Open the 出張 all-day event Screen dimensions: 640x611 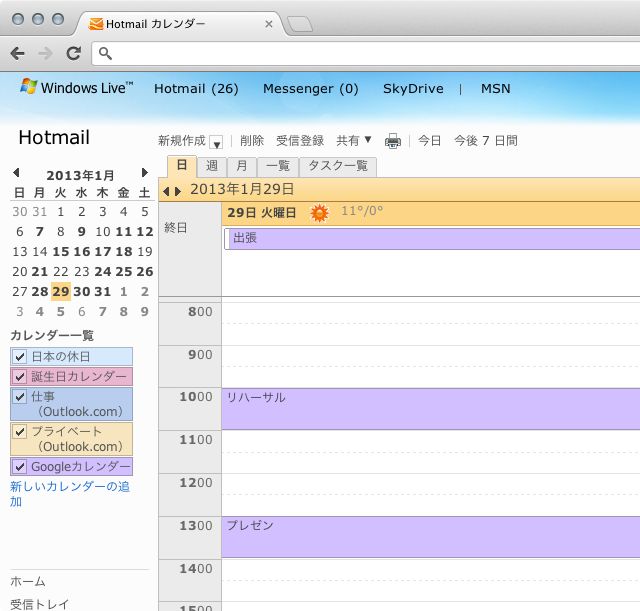432,238
